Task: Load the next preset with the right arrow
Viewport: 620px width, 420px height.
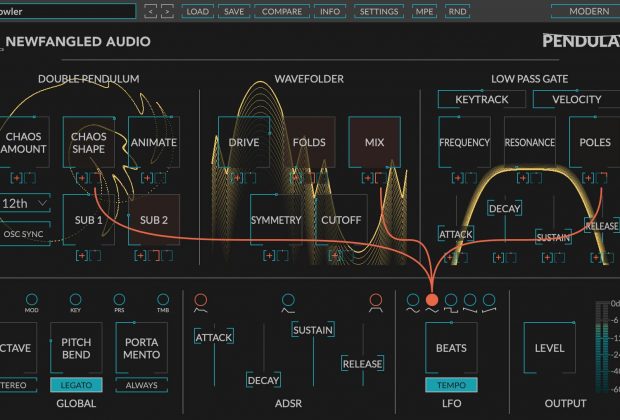Action: 167,11
